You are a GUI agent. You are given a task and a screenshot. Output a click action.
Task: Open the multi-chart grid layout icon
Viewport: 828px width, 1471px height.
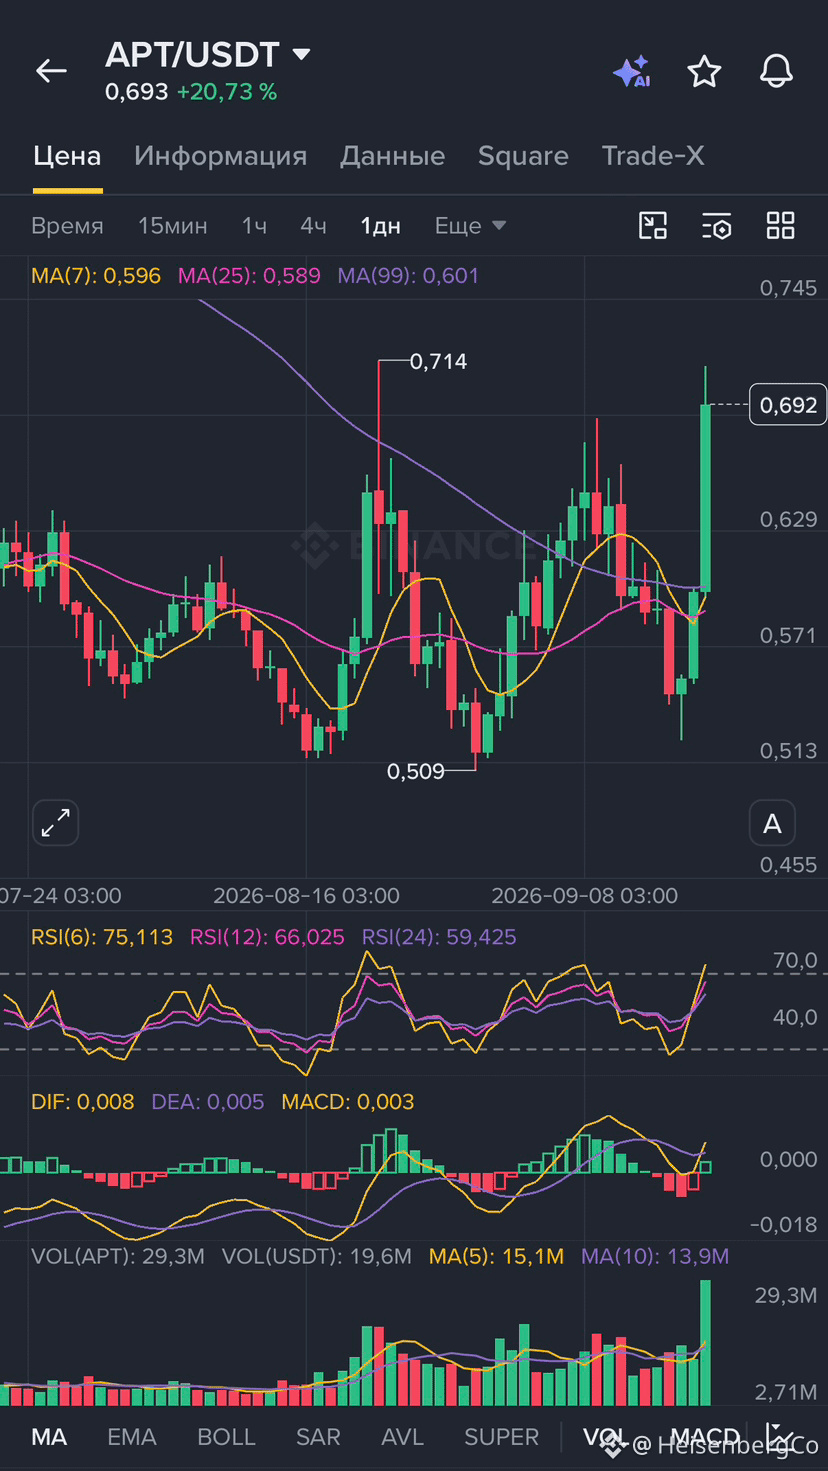point(780,226)
